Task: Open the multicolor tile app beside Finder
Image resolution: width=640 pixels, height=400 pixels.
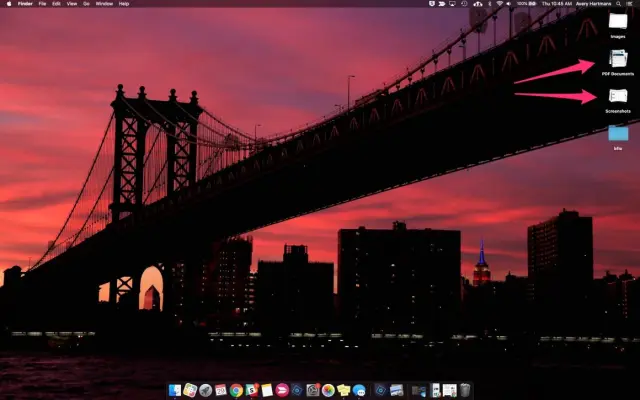Action: 190,391
